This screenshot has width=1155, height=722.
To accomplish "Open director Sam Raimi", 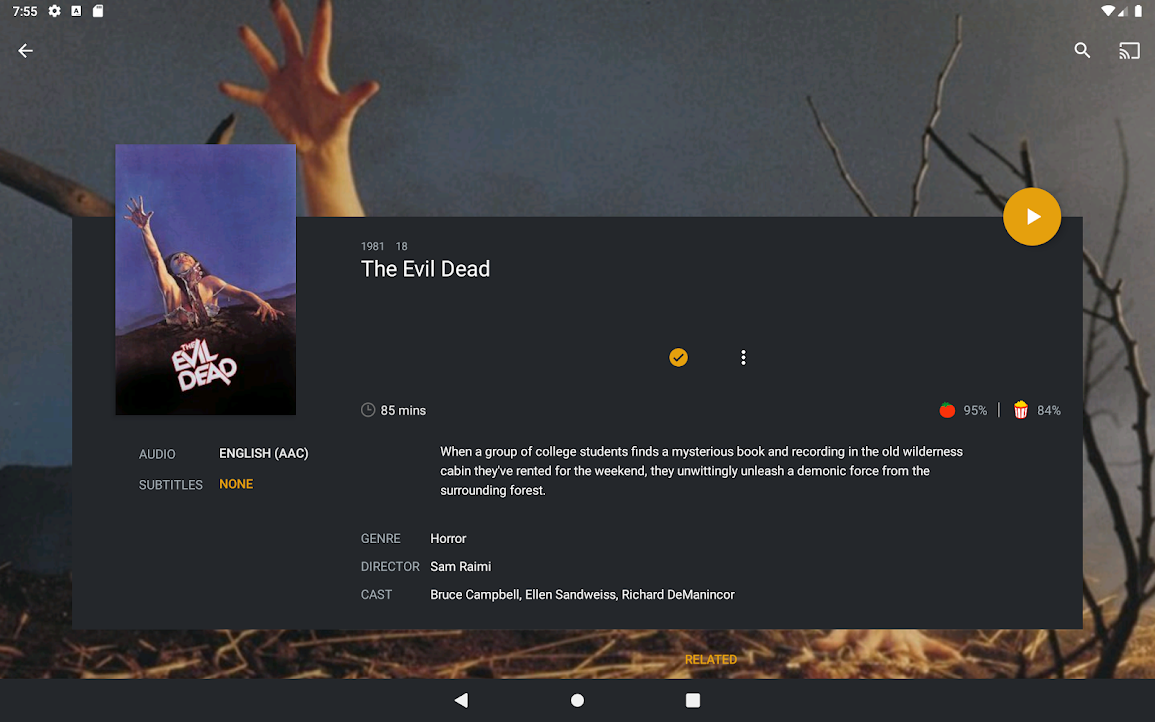I will pyautogui.click(x=460, y=567).
